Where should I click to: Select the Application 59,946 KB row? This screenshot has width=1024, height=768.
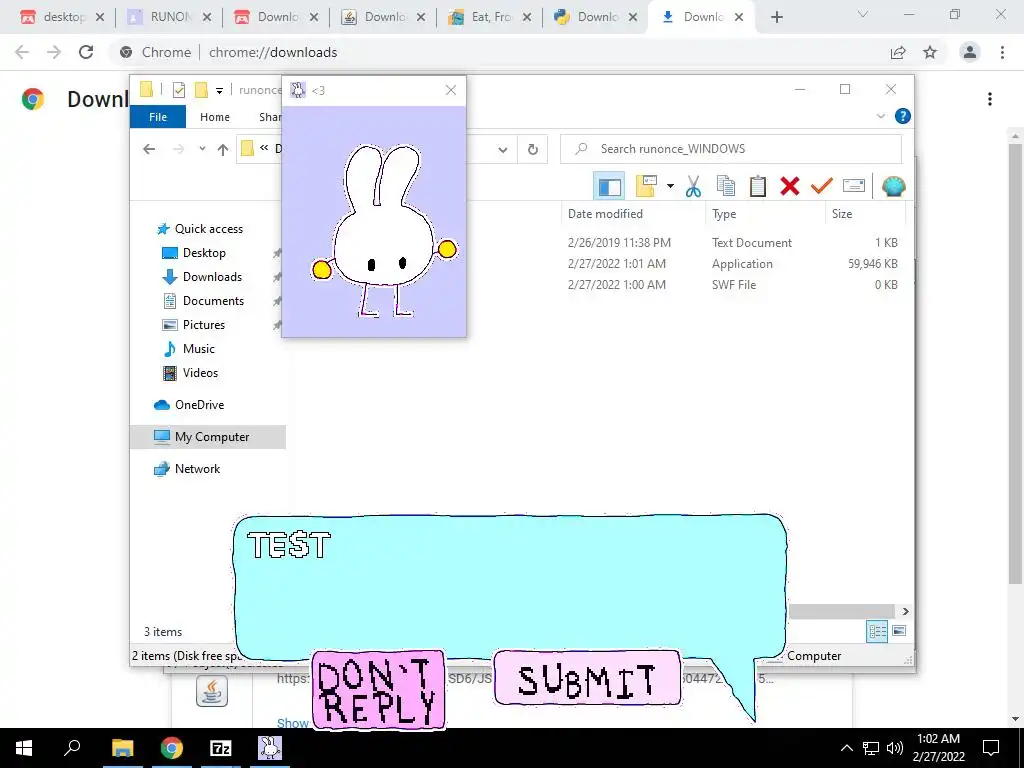pos(731,264)
